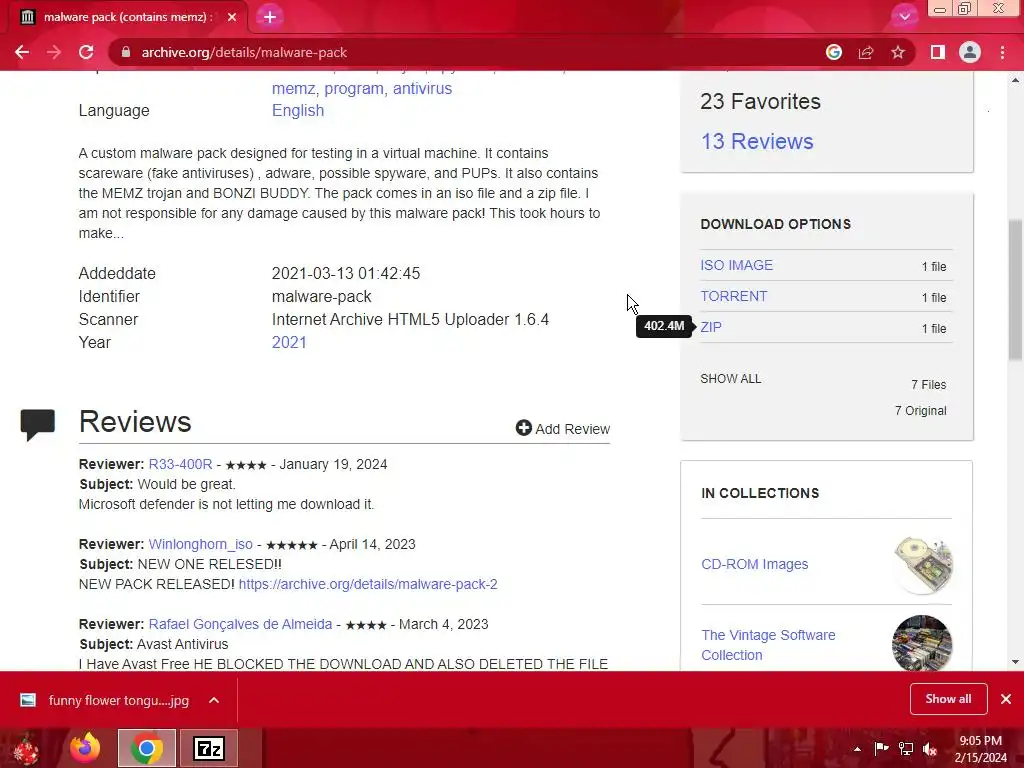Click the Chrome taskbar icon
Image resolution: width=1024 pixels, height=768 pixels.
coord(147,748)
